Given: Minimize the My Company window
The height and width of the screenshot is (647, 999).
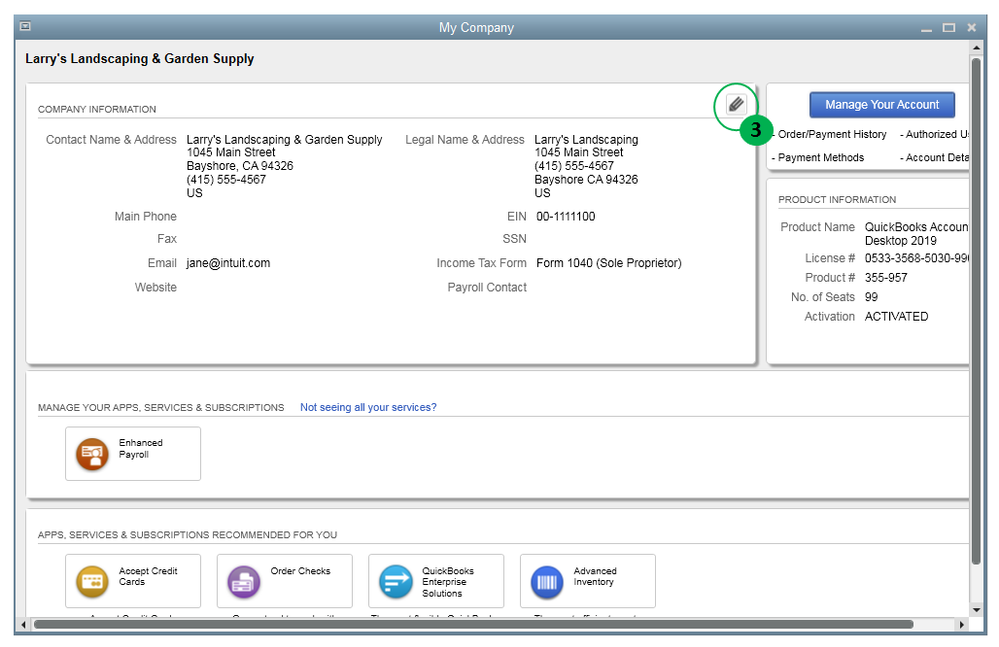Looking at the screenshot, I should [926, 28].
